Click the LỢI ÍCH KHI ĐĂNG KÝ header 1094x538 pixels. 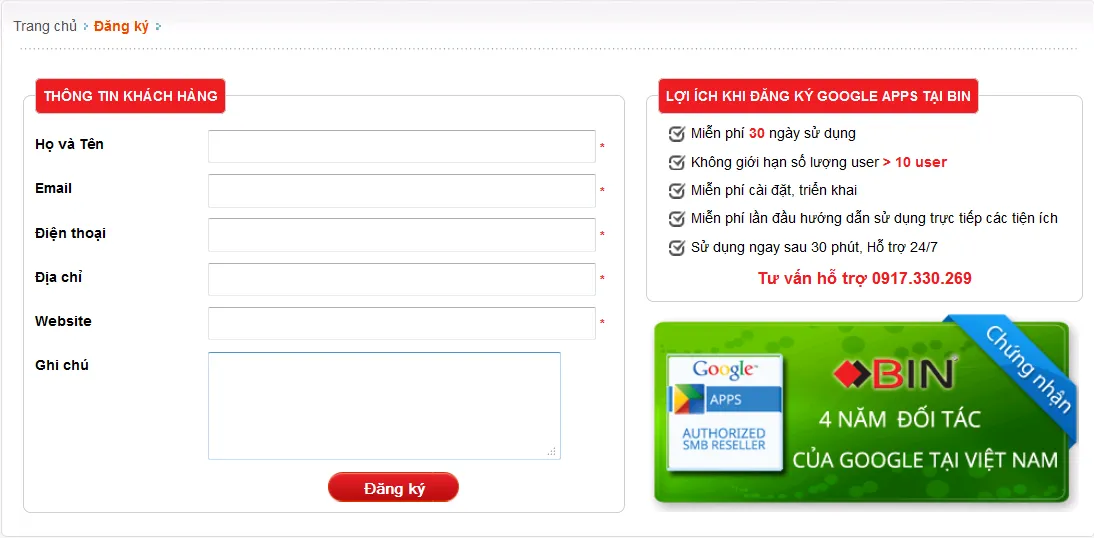818,96
